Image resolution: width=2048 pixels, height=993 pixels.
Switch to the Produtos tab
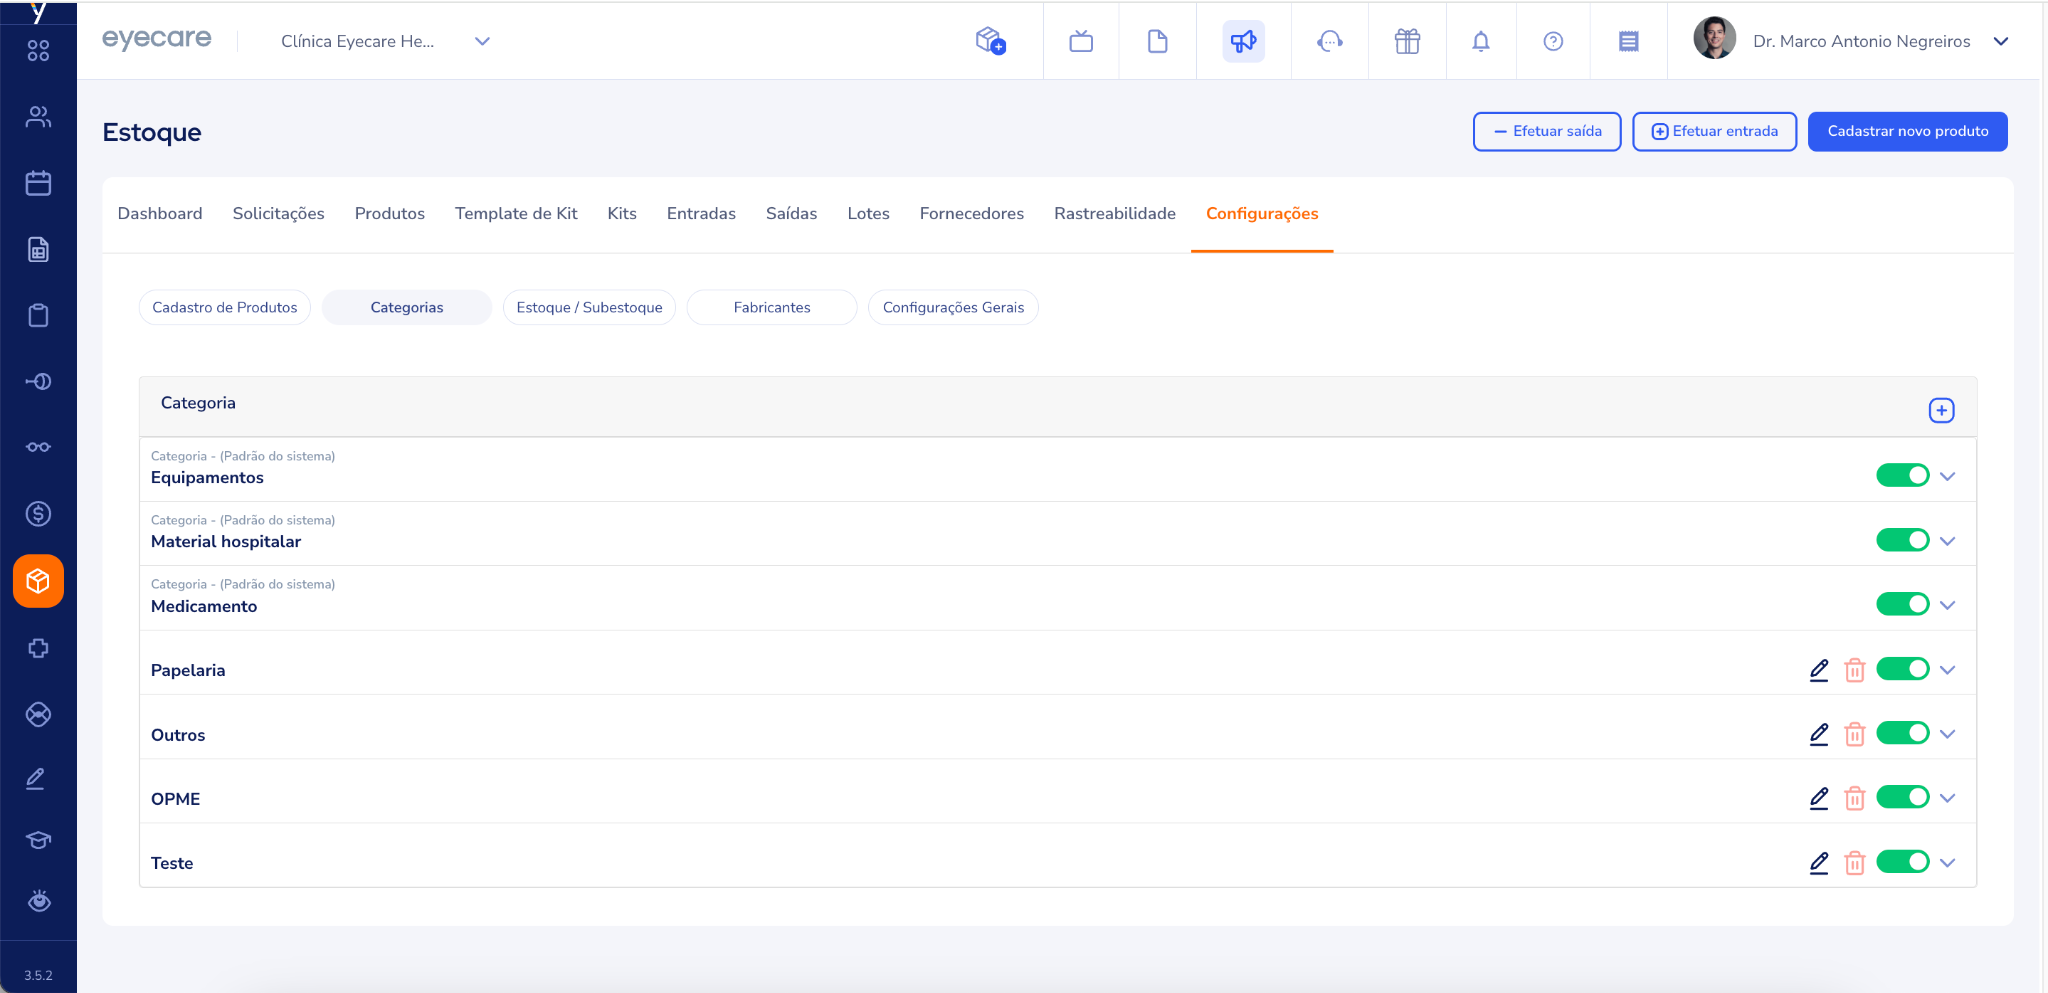[389, 214]
